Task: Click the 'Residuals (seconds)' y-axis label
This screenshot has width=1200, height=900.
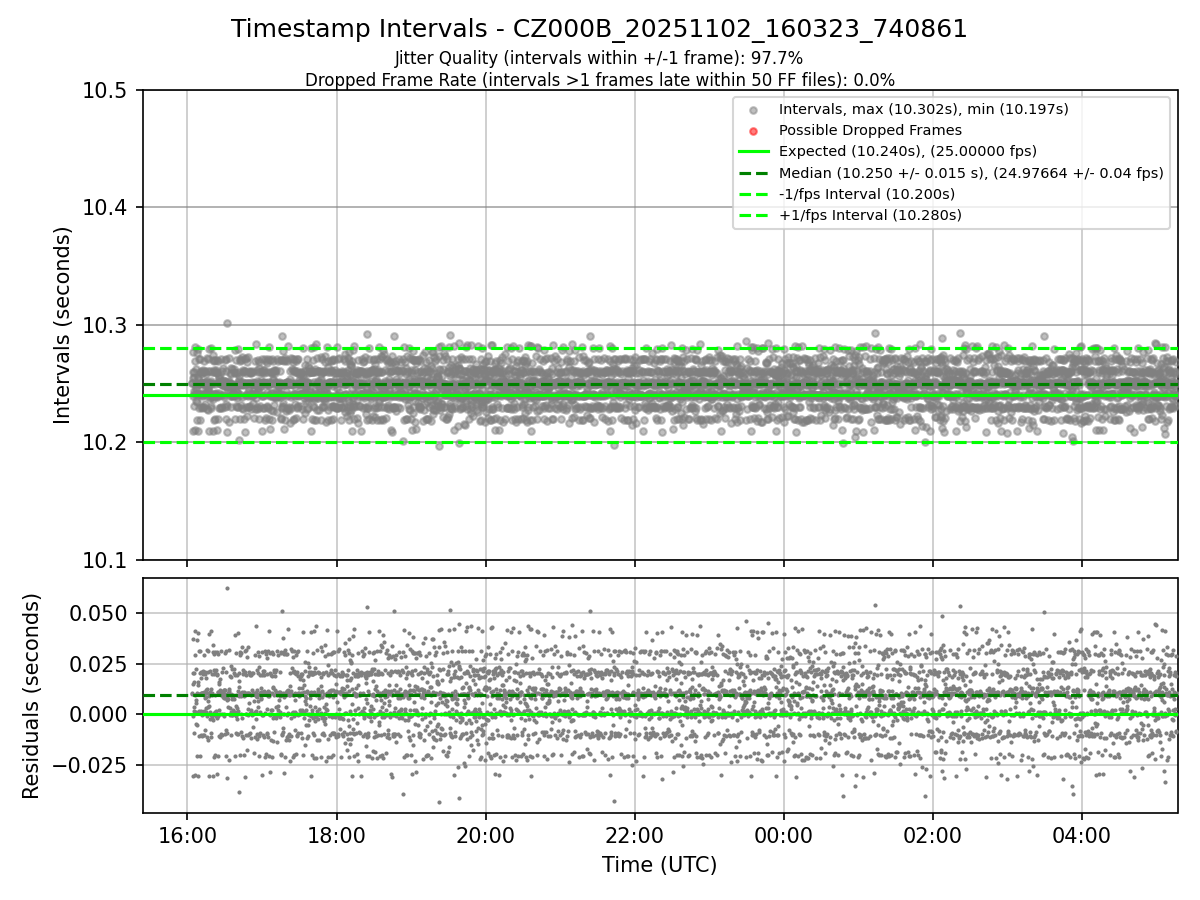Action: coord(32,696)
